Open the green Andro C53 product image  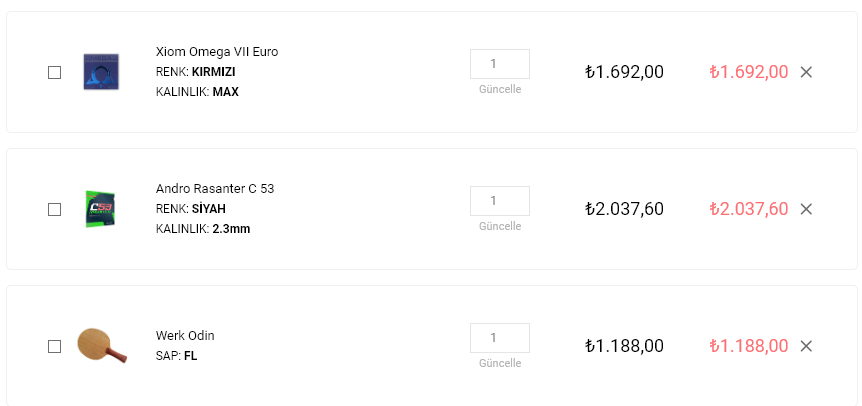(x=101, y=209)
